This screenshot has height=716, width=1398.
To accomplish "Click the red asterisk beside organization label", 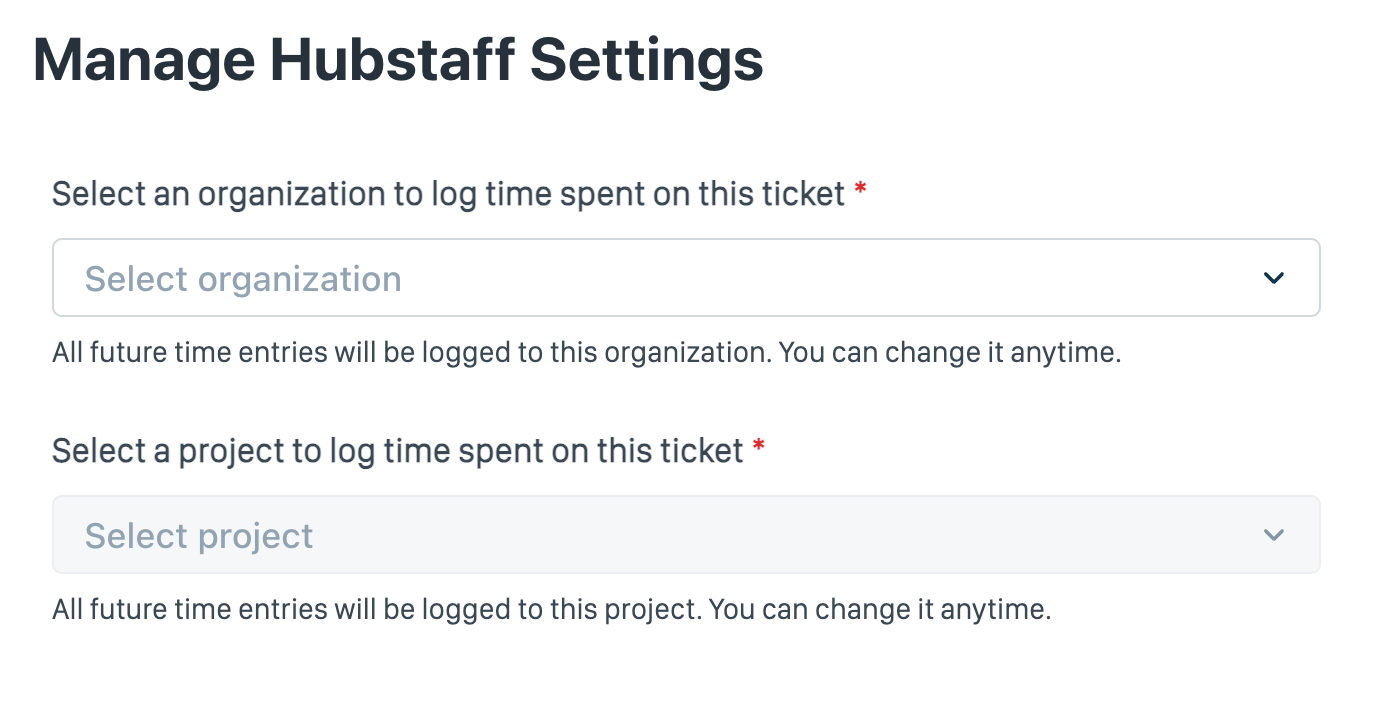I will tap(860, 192).
